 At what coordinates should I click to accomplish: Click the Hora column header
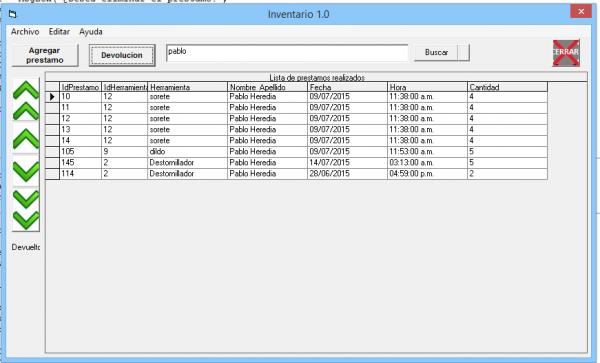[x=427, y=87]
